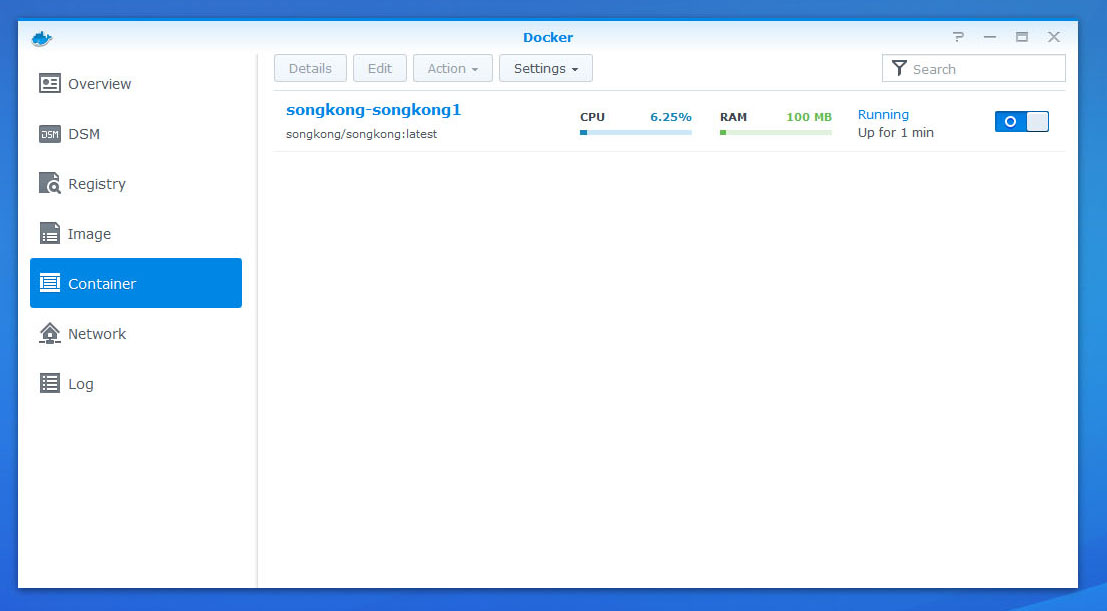The image size is (1107, 611).
Task: Click the Network house icon
Action: pos(49,333)
